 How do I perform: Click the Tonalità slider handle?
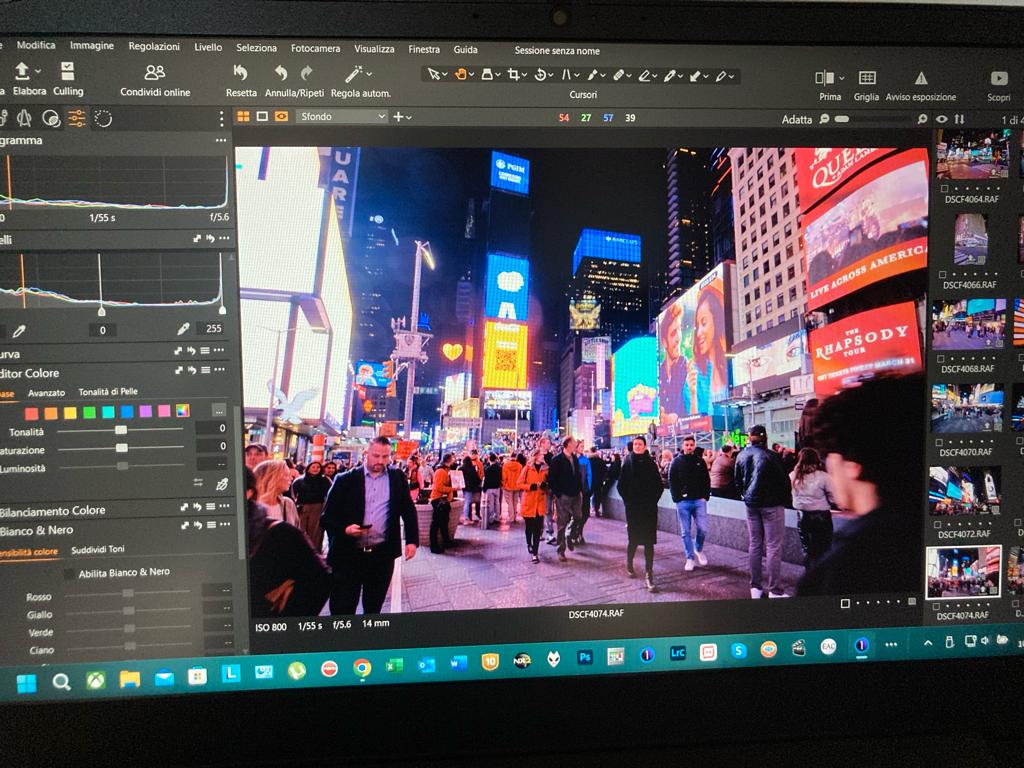click(x=121, y=429)
